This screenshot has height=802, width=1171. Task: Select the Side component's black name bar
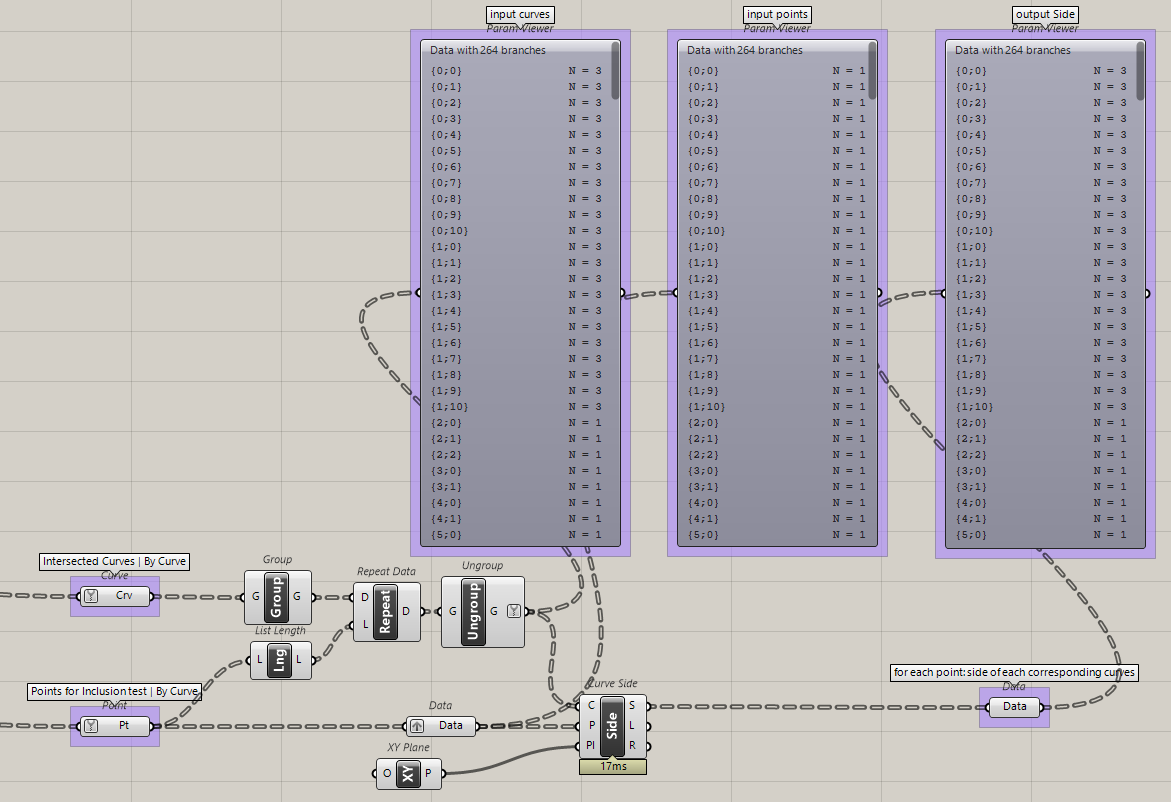612,725
